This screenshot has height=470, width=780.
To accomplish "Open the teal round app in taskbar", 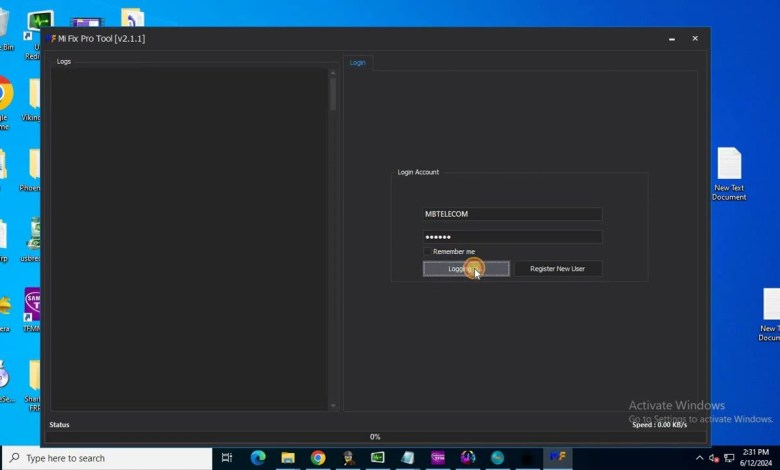I will [x=497, y=458].
